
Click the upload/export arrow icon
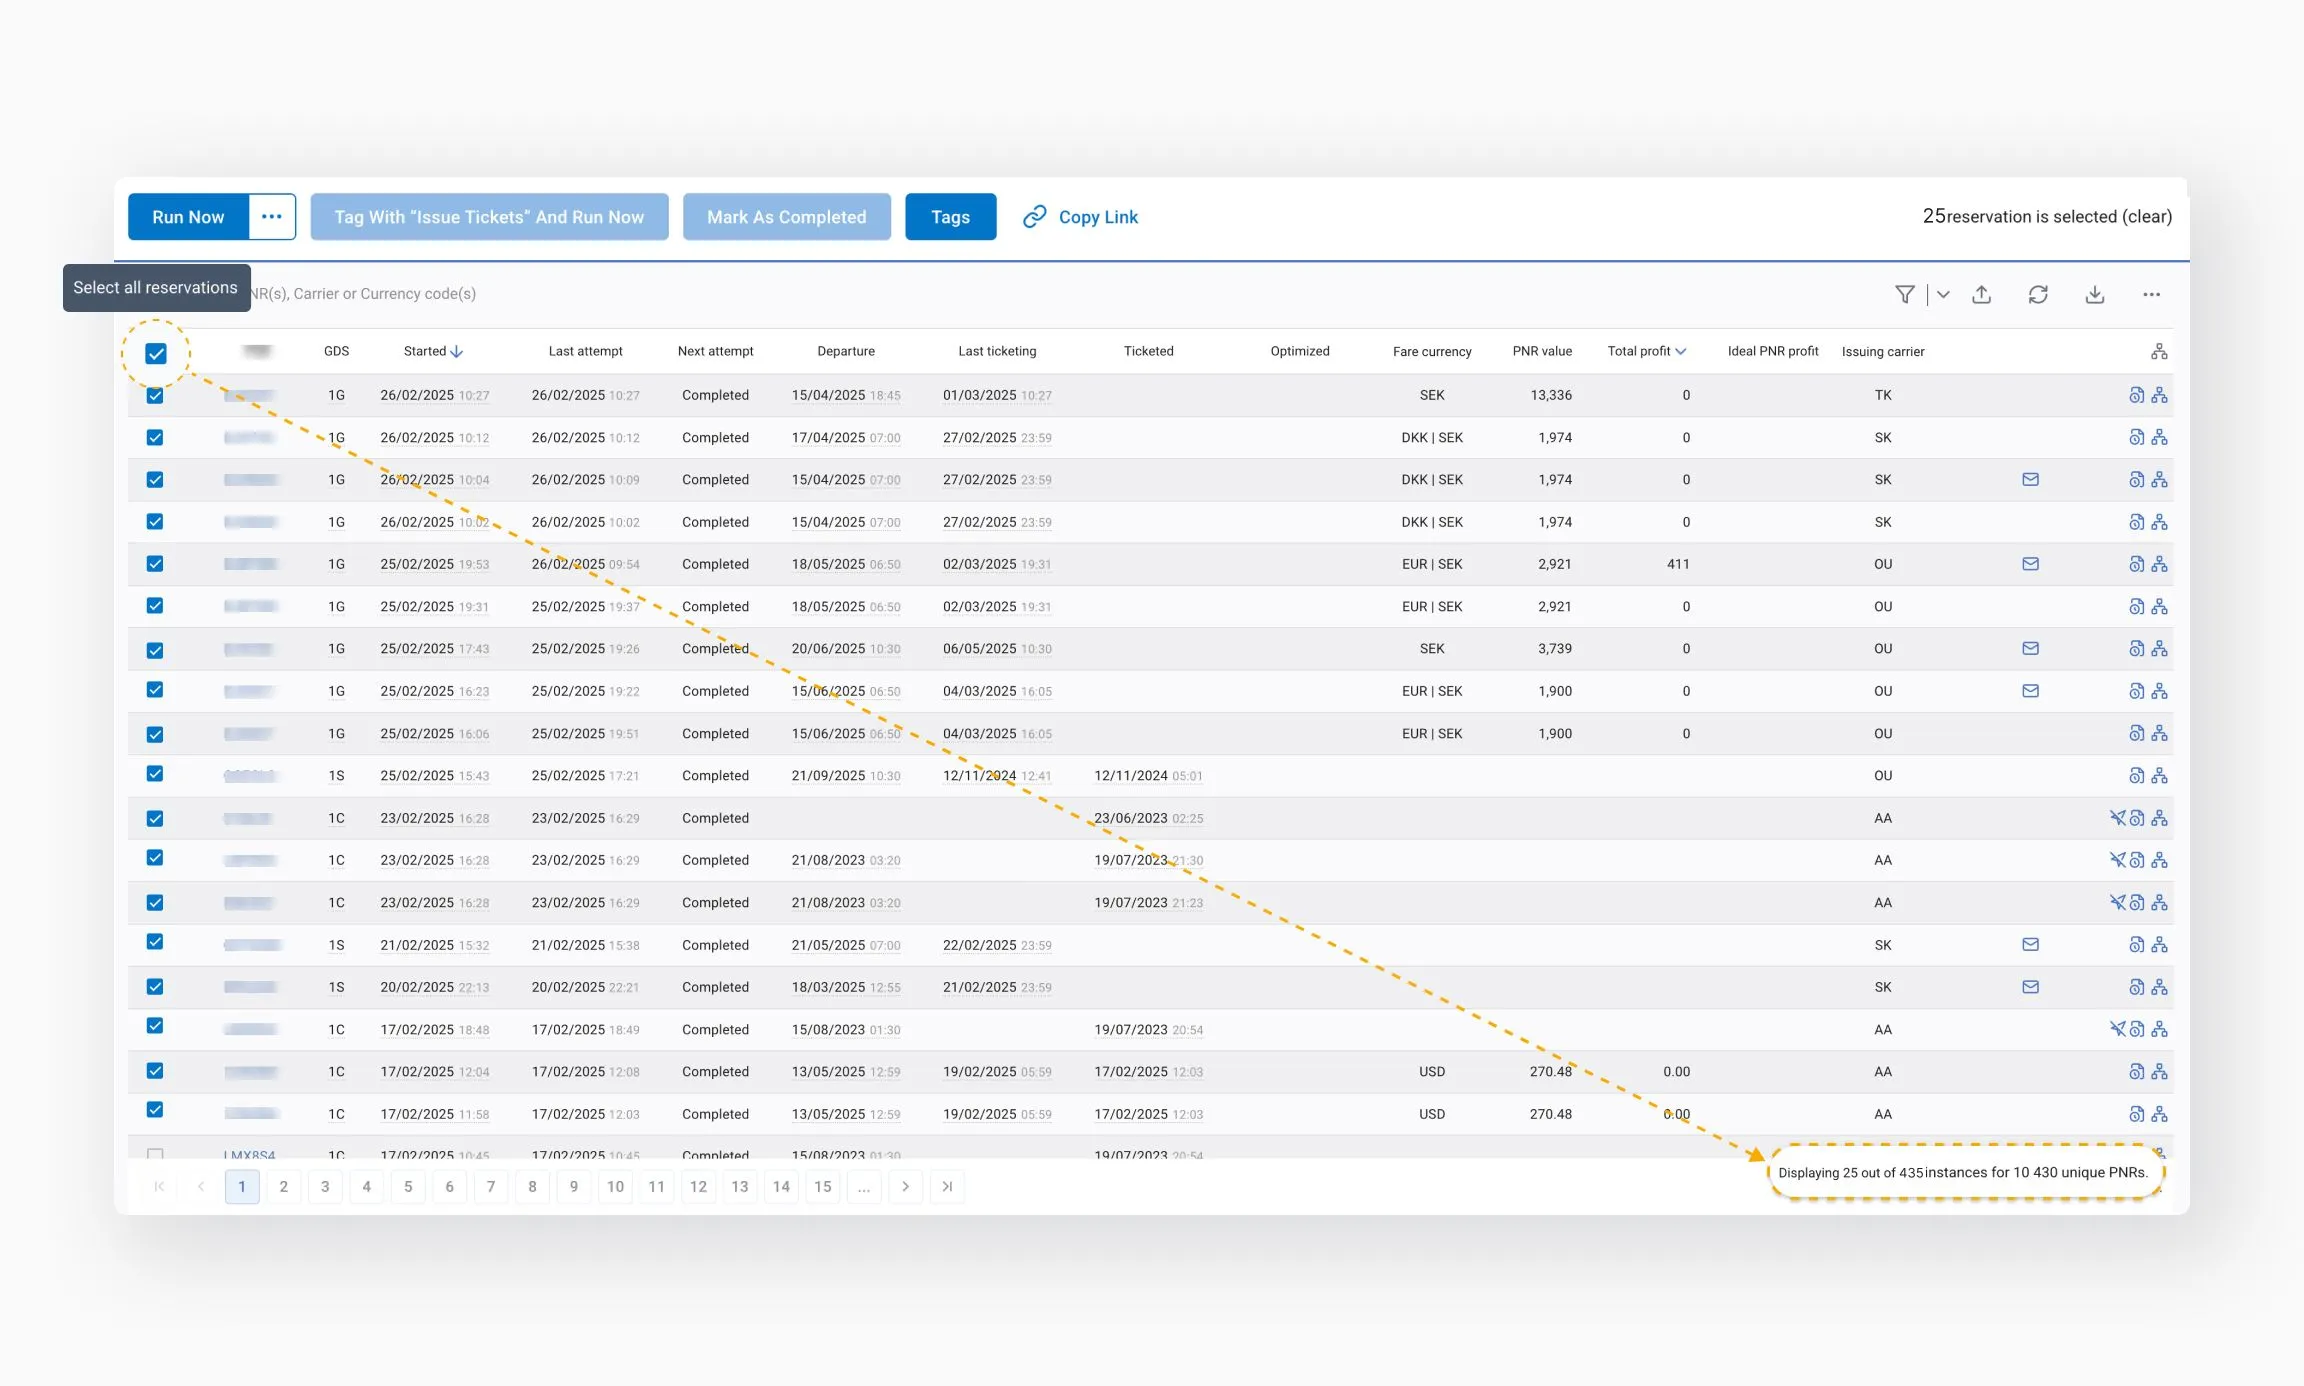pyautogui.click(x=1981, y=294)
